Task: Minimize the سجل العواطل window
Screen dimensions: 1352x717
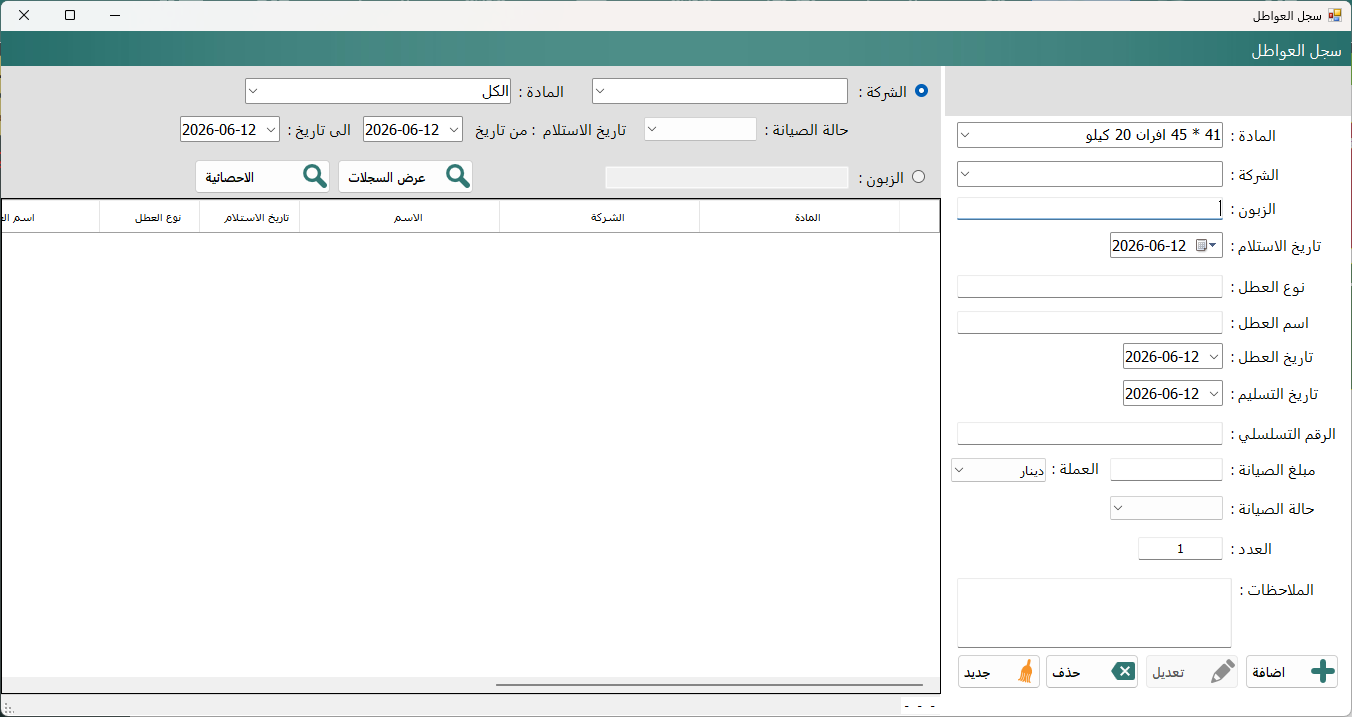Action: pos(116,16)
